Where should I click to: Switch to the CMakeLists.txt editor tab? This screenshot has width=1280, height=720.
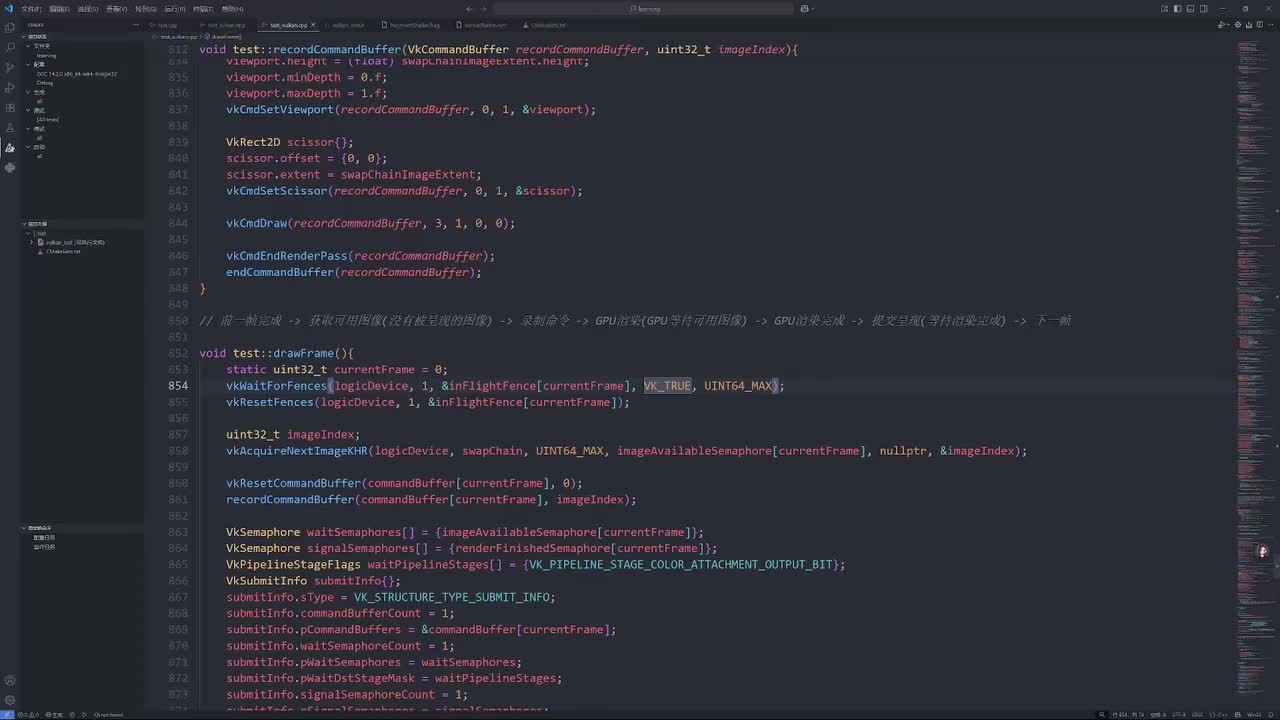click(546, 25)
